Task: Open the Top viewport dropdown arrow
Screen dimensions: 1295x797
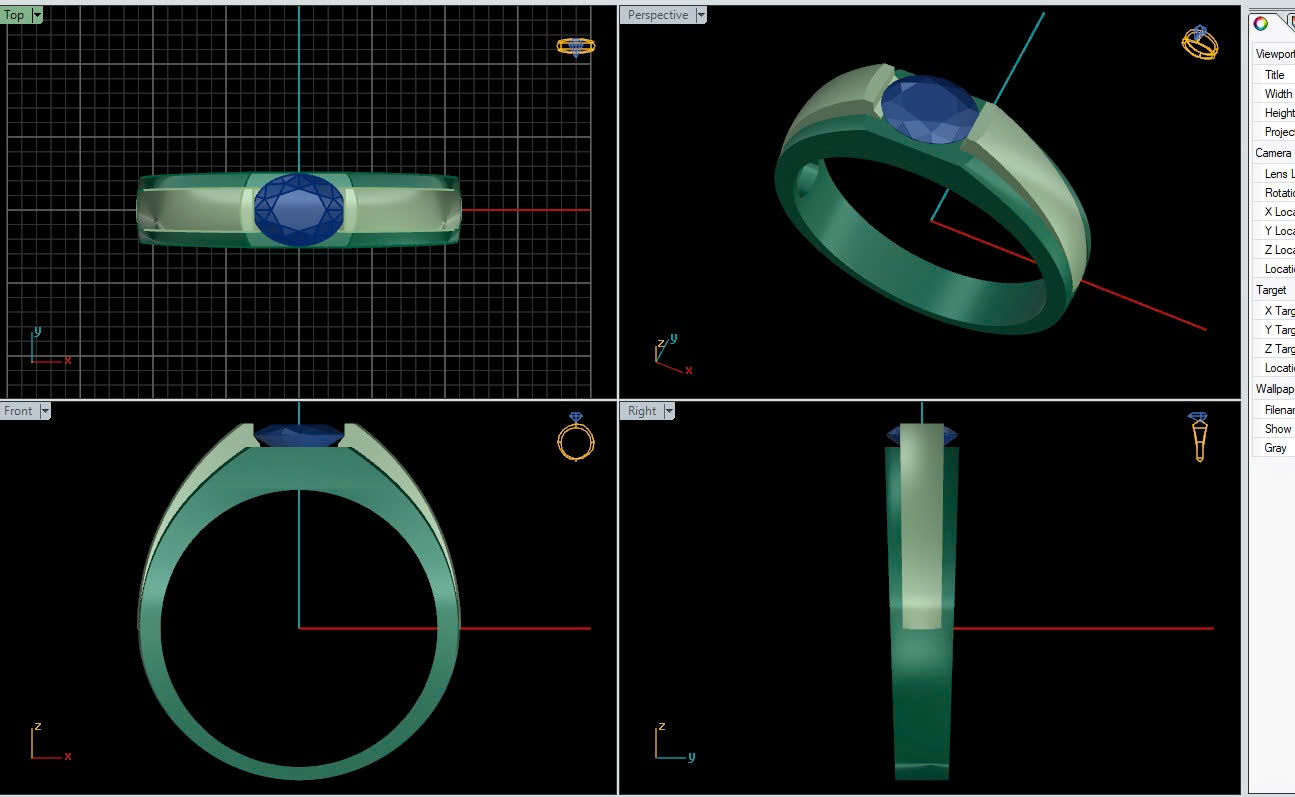Action: pos(37,15)
